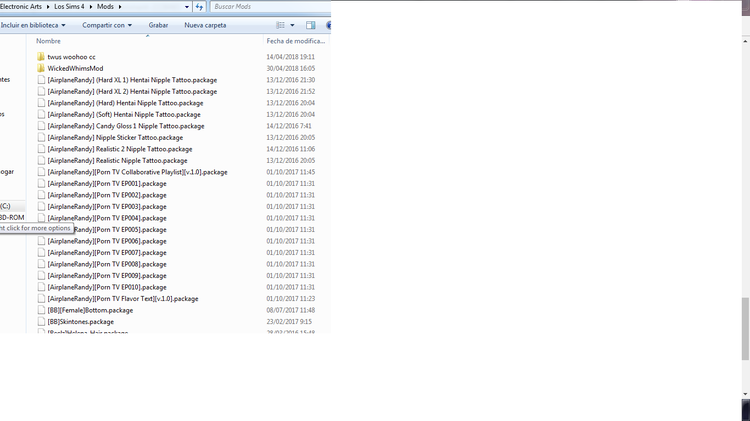
Task: Select the [BB]Skintones.package file name
Action: (x=80, y=322)
